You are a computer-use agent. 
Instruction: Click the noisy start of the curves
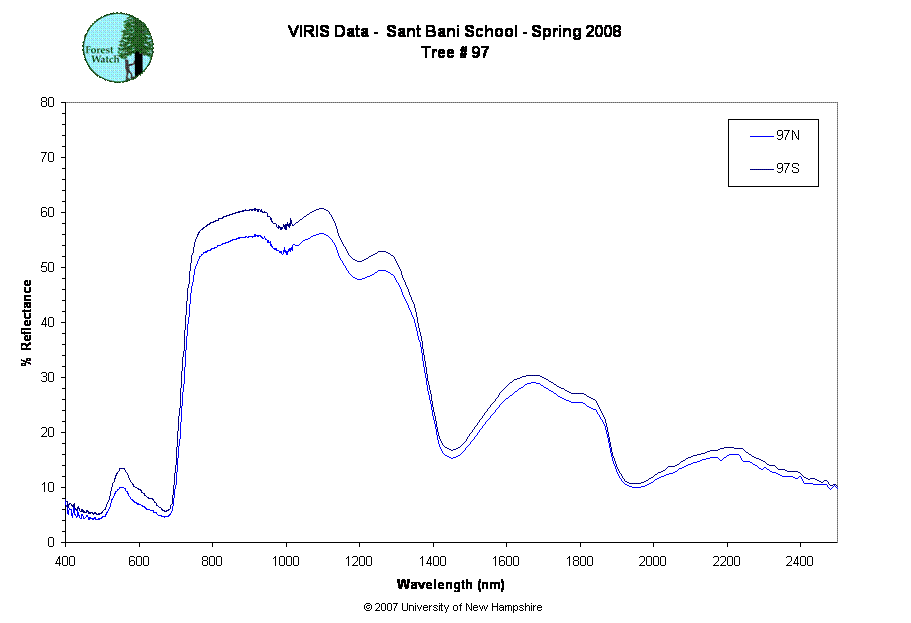pyautogui.click(x=72, y=509)
